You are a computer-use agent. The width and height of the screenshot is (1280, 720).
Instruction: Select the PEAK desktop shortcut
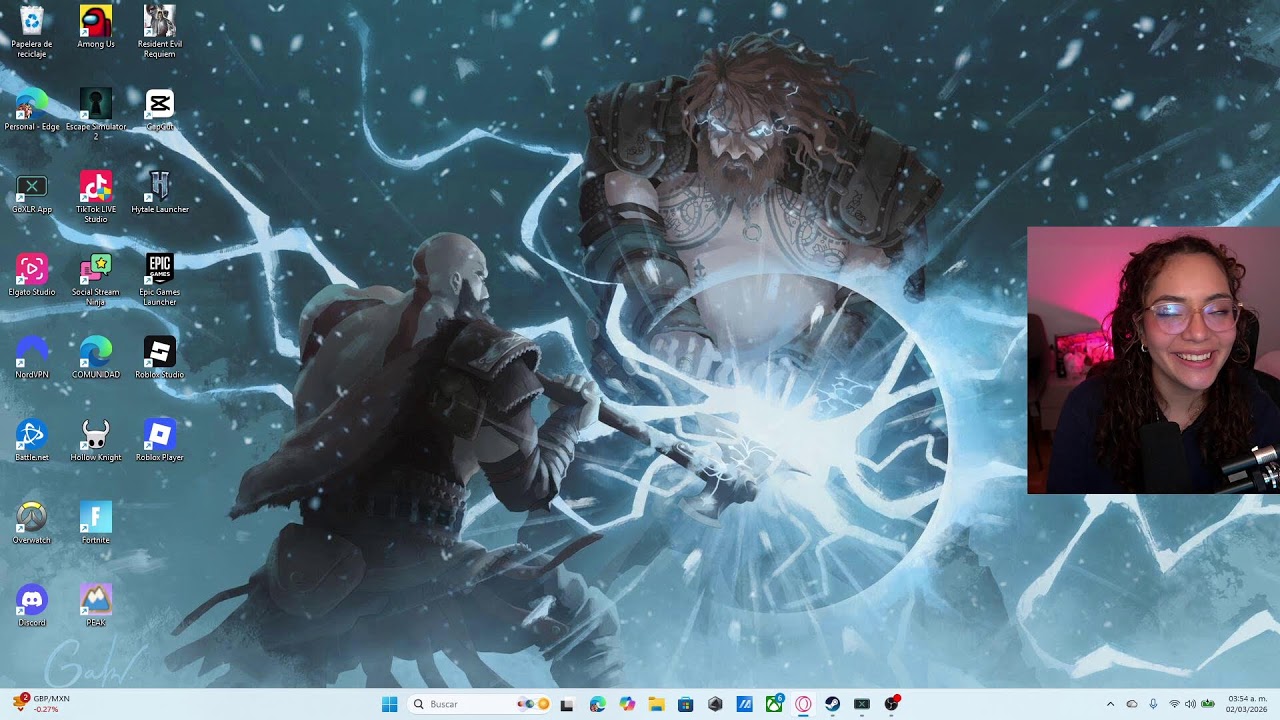(x=96, y=606)
